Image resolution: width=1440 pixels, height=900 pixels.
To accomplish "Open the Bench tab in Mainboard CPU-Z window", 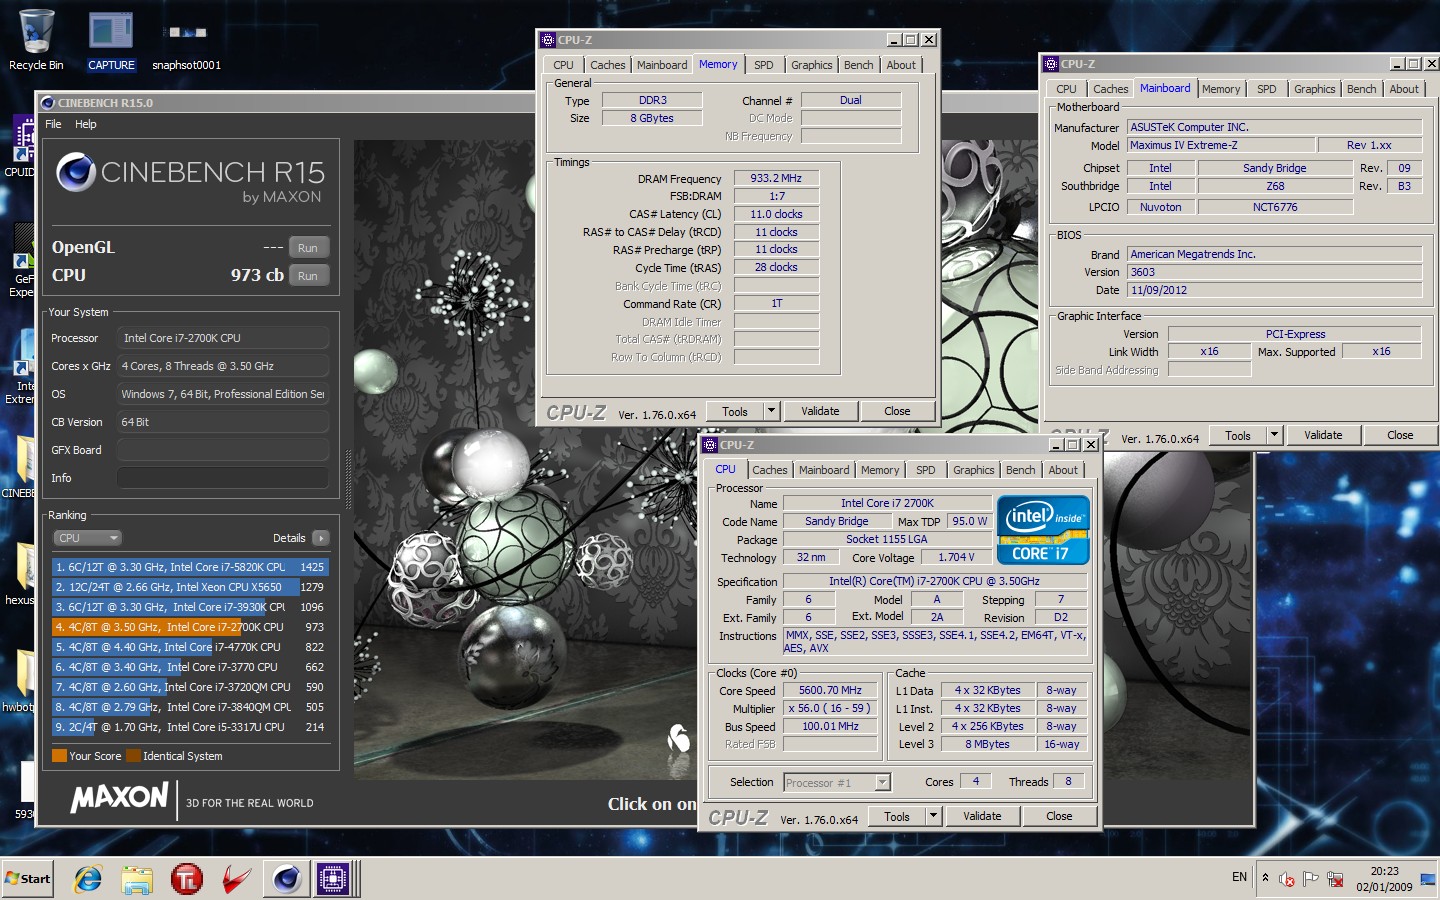I will pos(1361,89).
